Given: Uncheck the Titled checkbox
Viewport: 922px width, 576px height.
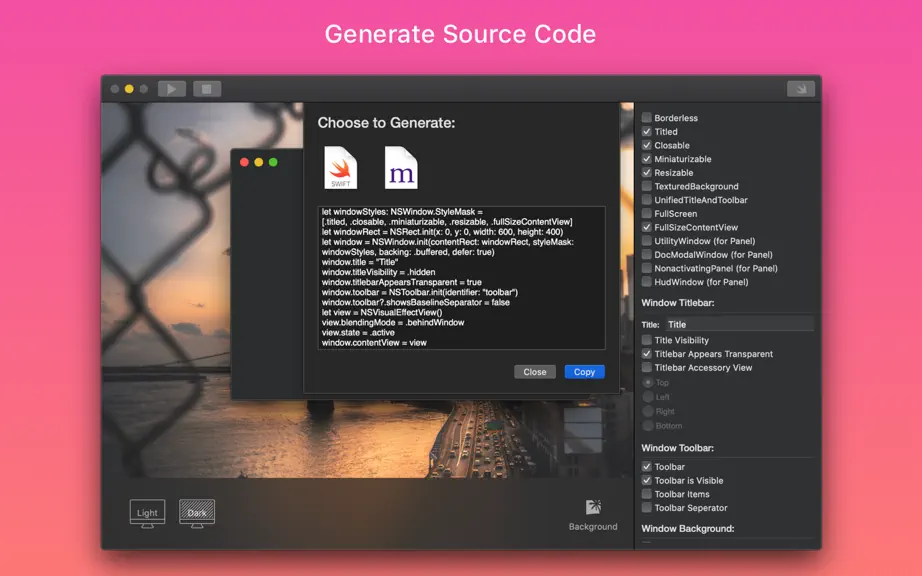Looking at the screenshot, I should [647, 132].
